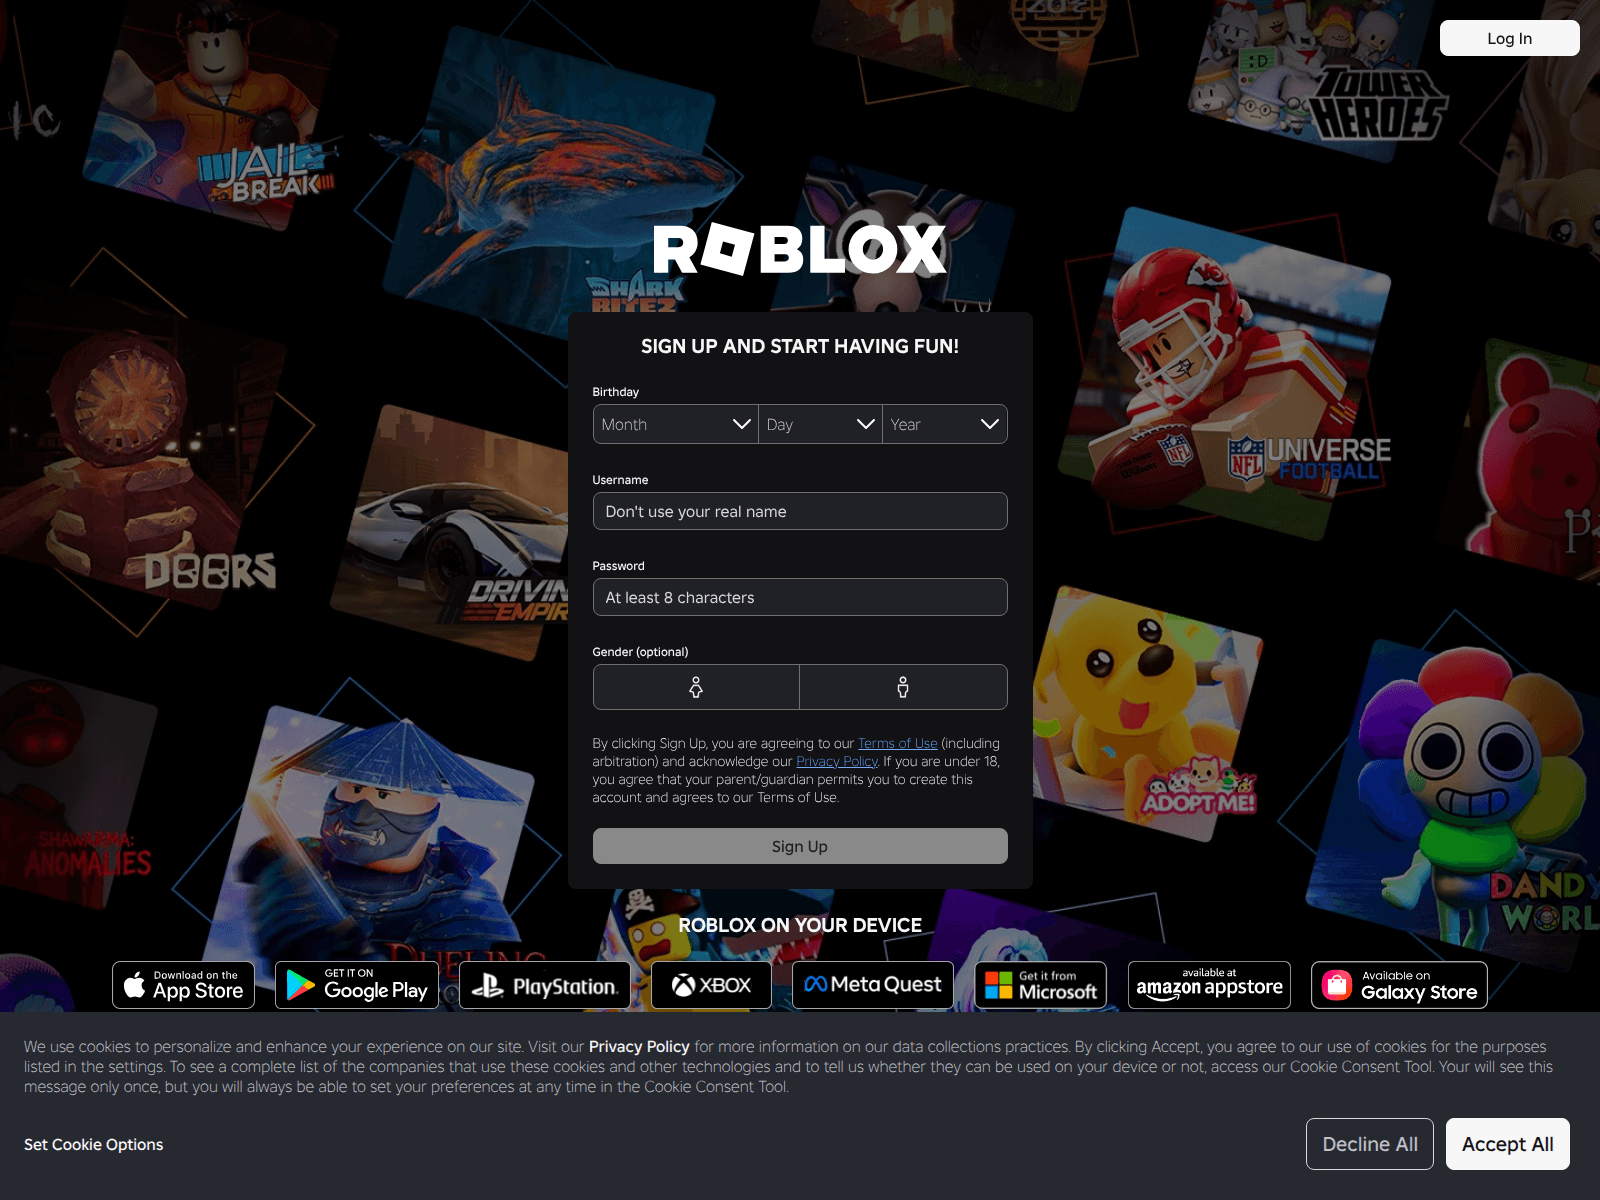1600x1200 pixels.
Task: Expand the Day birthday dropdown
Action: pos(820,424)
